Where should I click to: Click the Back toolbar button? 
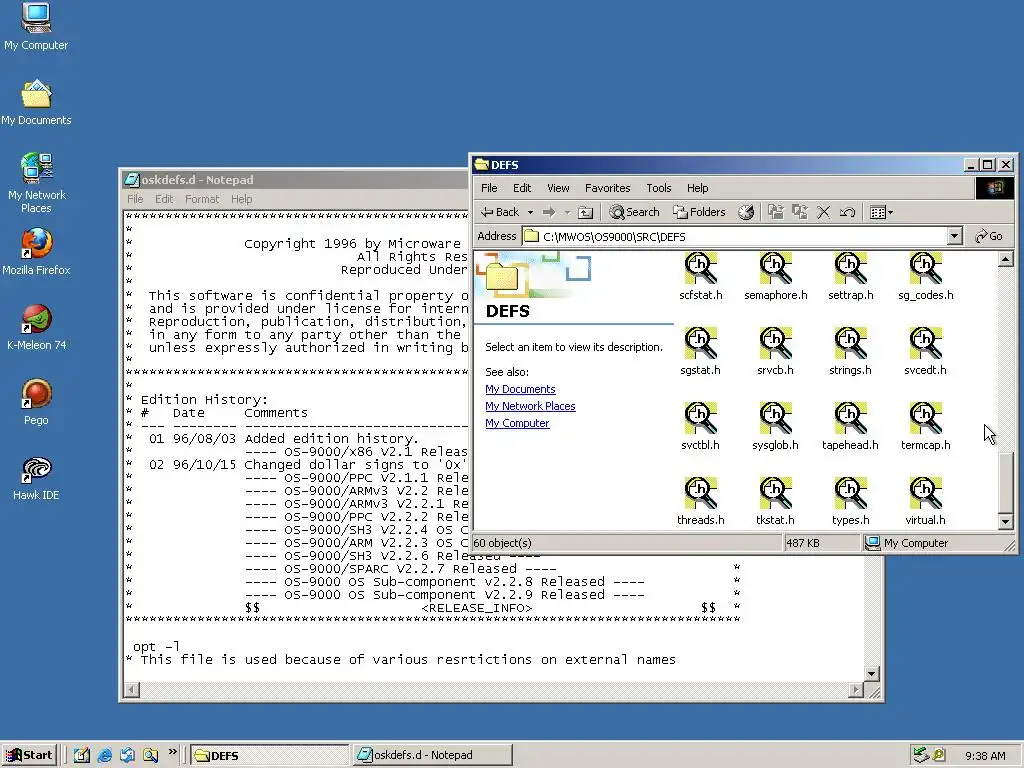tap(500, 212)
